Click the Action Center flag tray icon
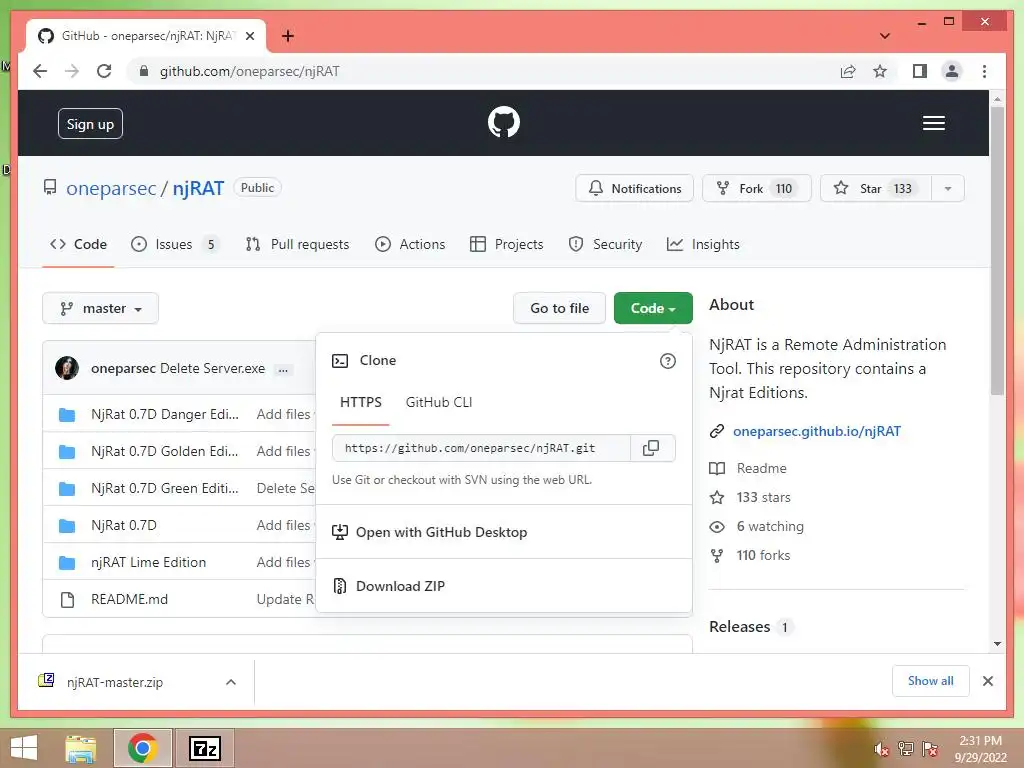Viewport: 1024px width, 768px height. (x=929, y=748)
